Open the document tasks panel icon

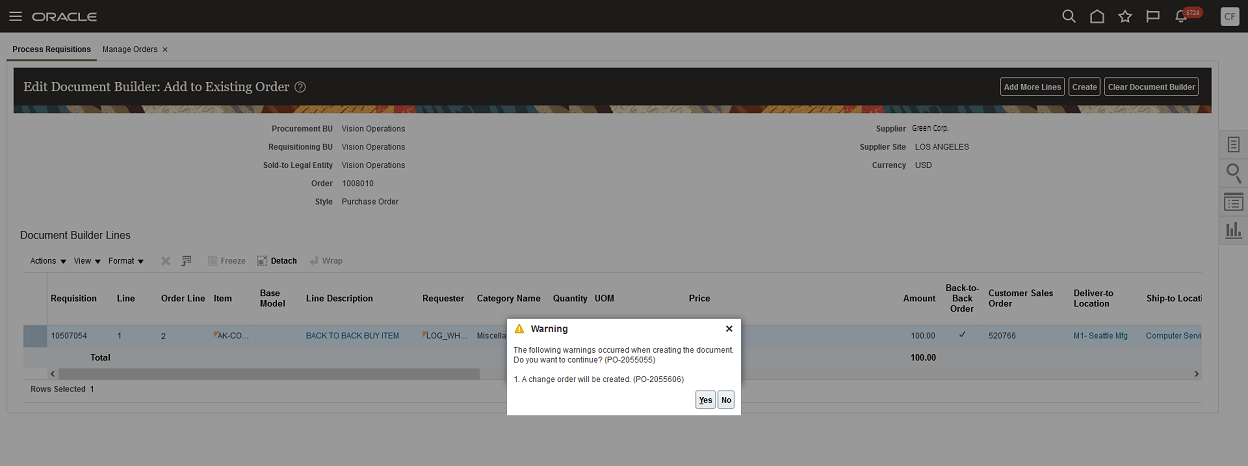pos(1234,145)
